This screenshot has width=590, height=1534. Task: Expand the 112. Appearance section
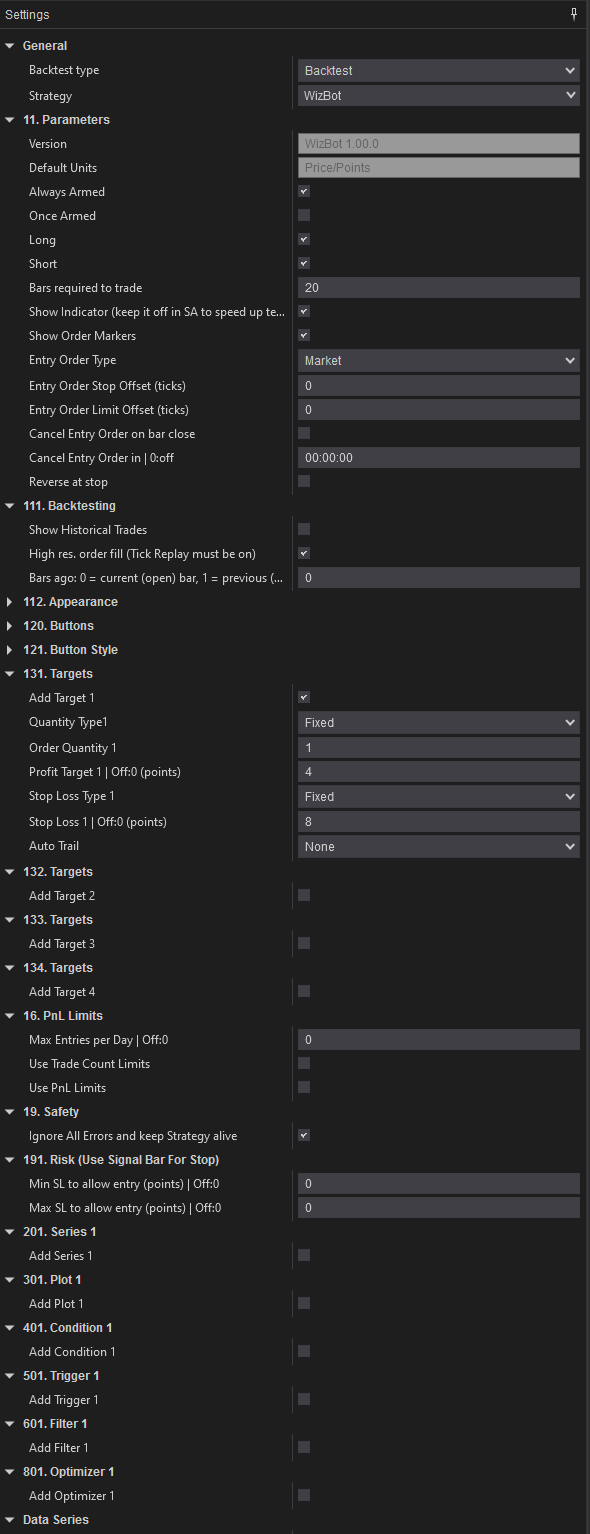tap(10, 602)
